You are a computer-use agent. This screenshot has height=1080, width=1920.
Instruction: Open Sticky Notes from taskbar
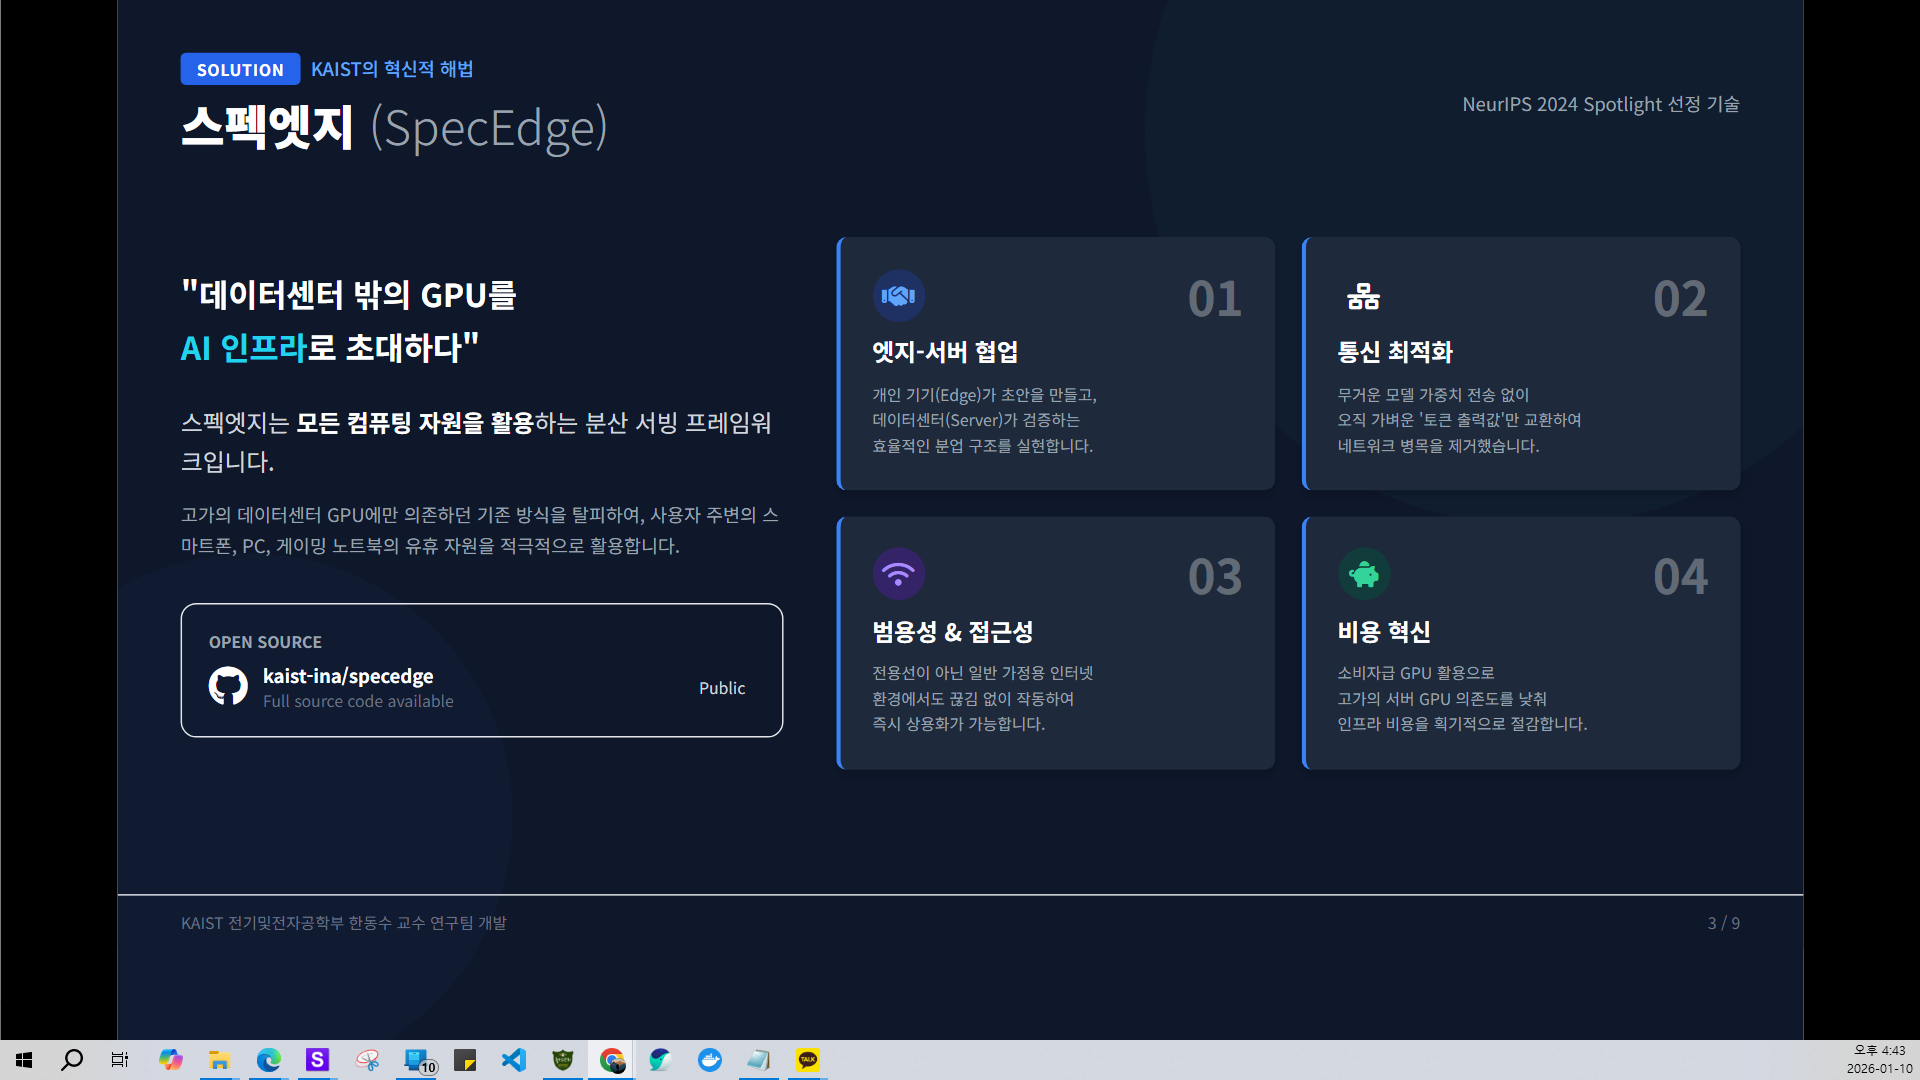coord(465,1060)
